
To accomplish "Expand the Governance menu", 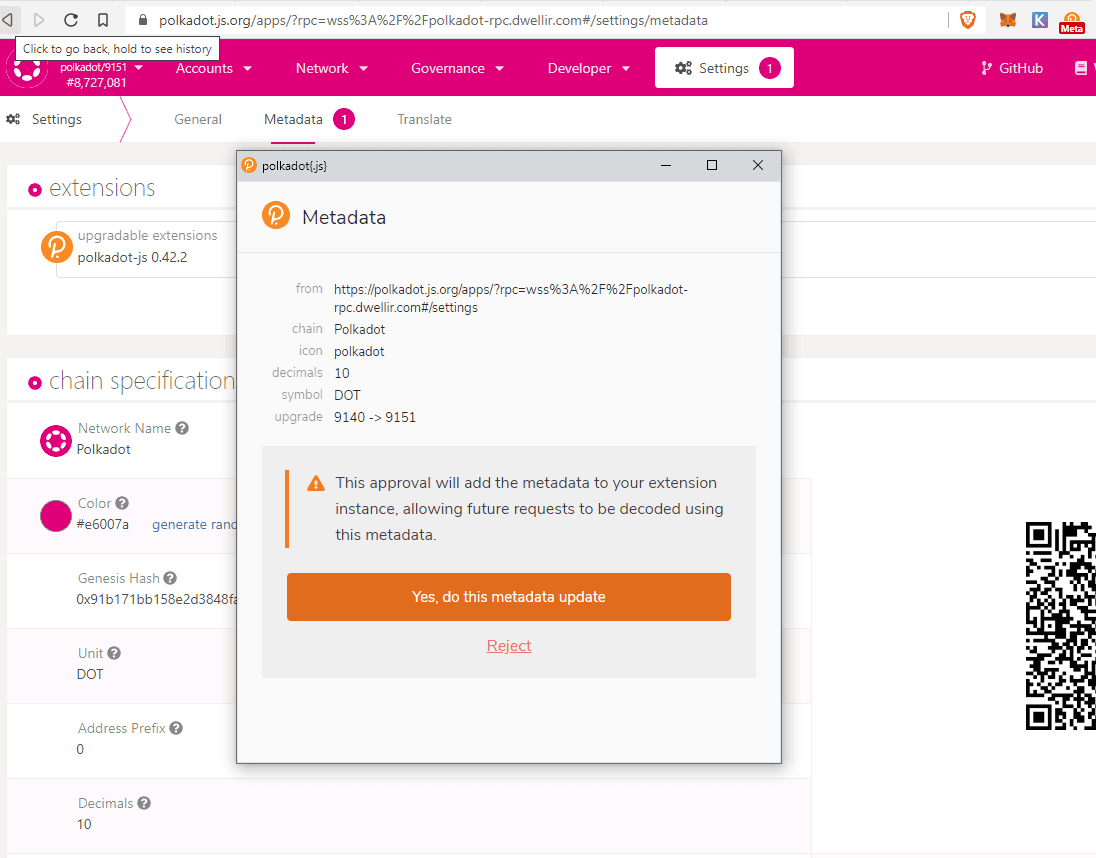I will click(x=457, y=68).
